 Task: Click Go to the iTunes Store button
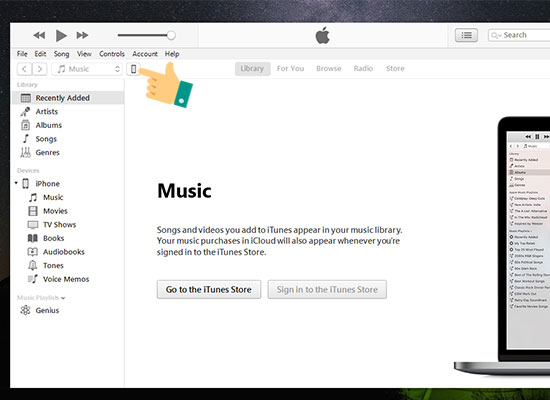tap(209, 289)
